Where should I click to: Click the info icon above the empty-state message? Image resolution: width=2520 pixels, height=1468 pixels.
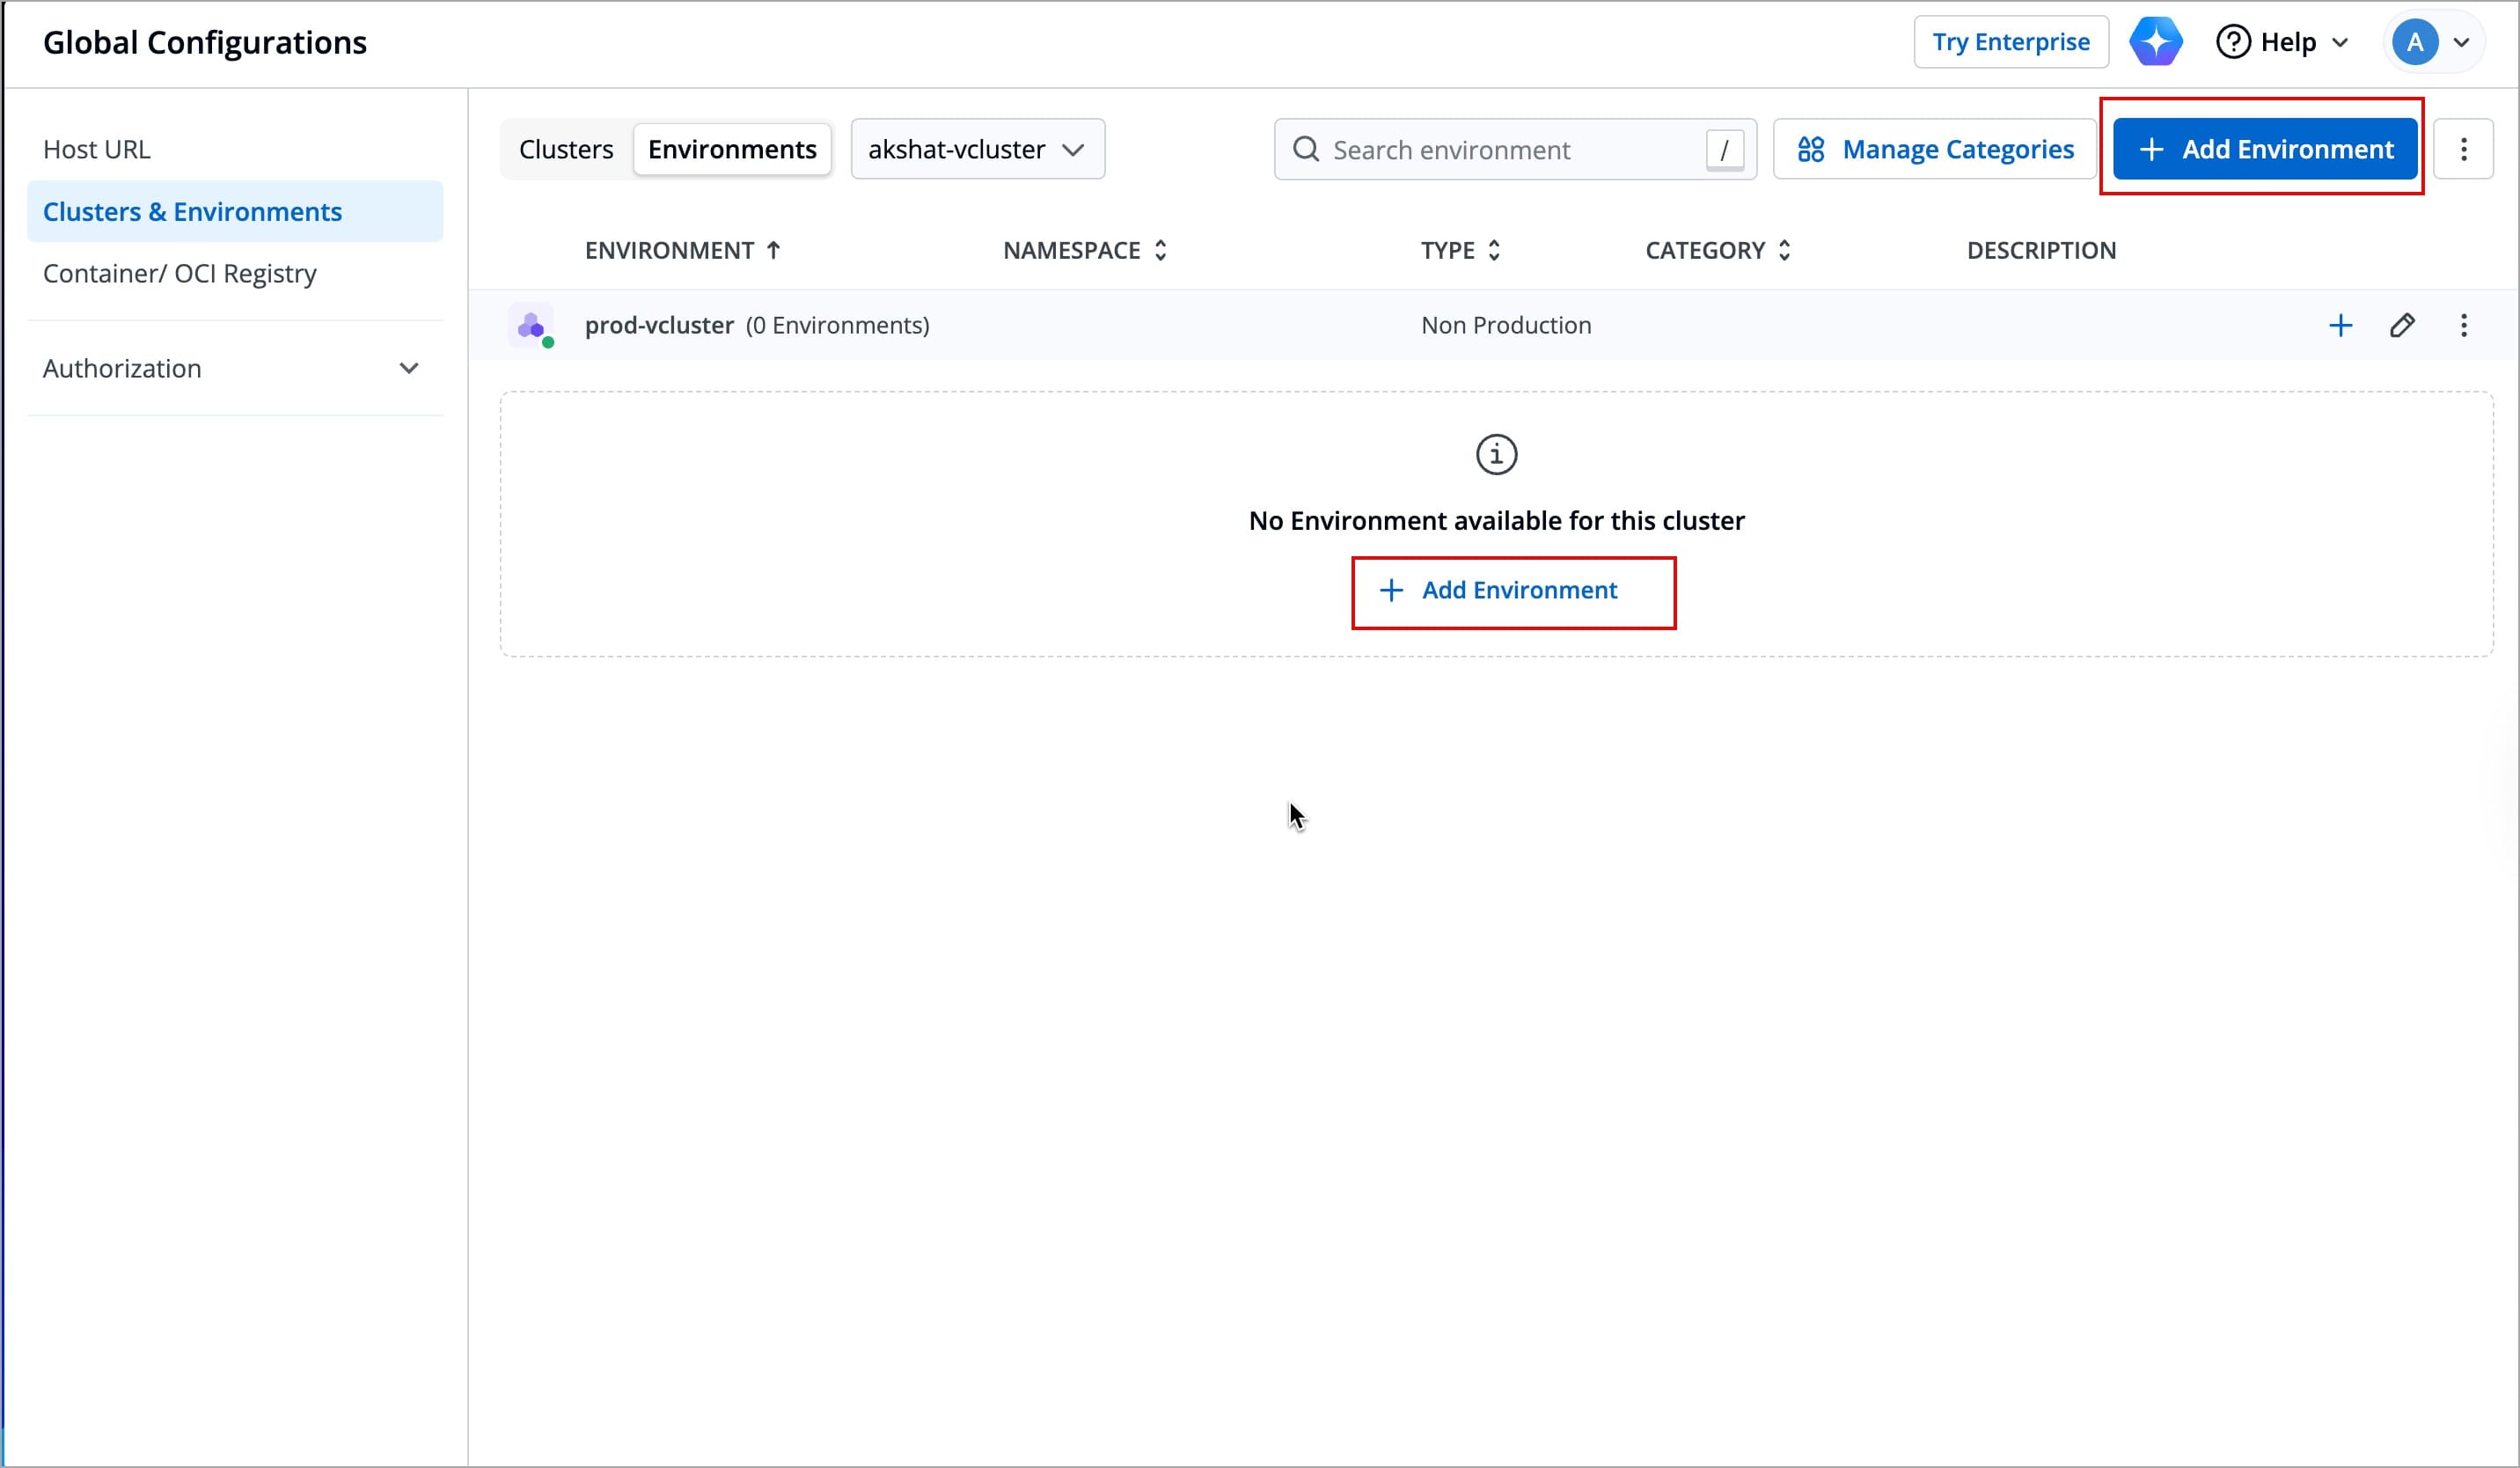[1495, 453]
